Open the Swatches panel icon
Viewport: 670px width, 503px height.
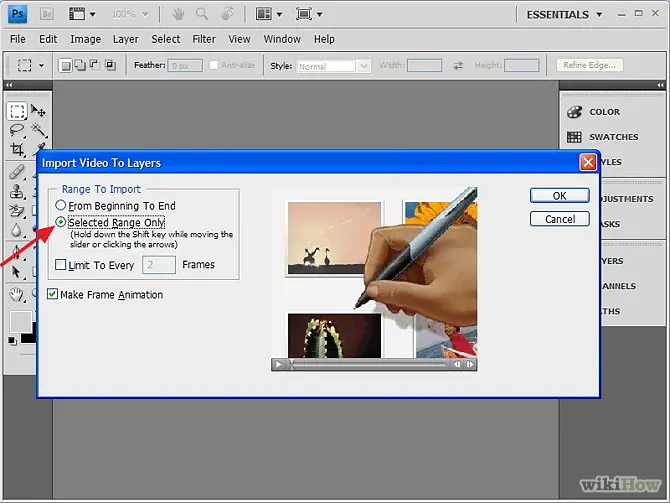(574, 137)
